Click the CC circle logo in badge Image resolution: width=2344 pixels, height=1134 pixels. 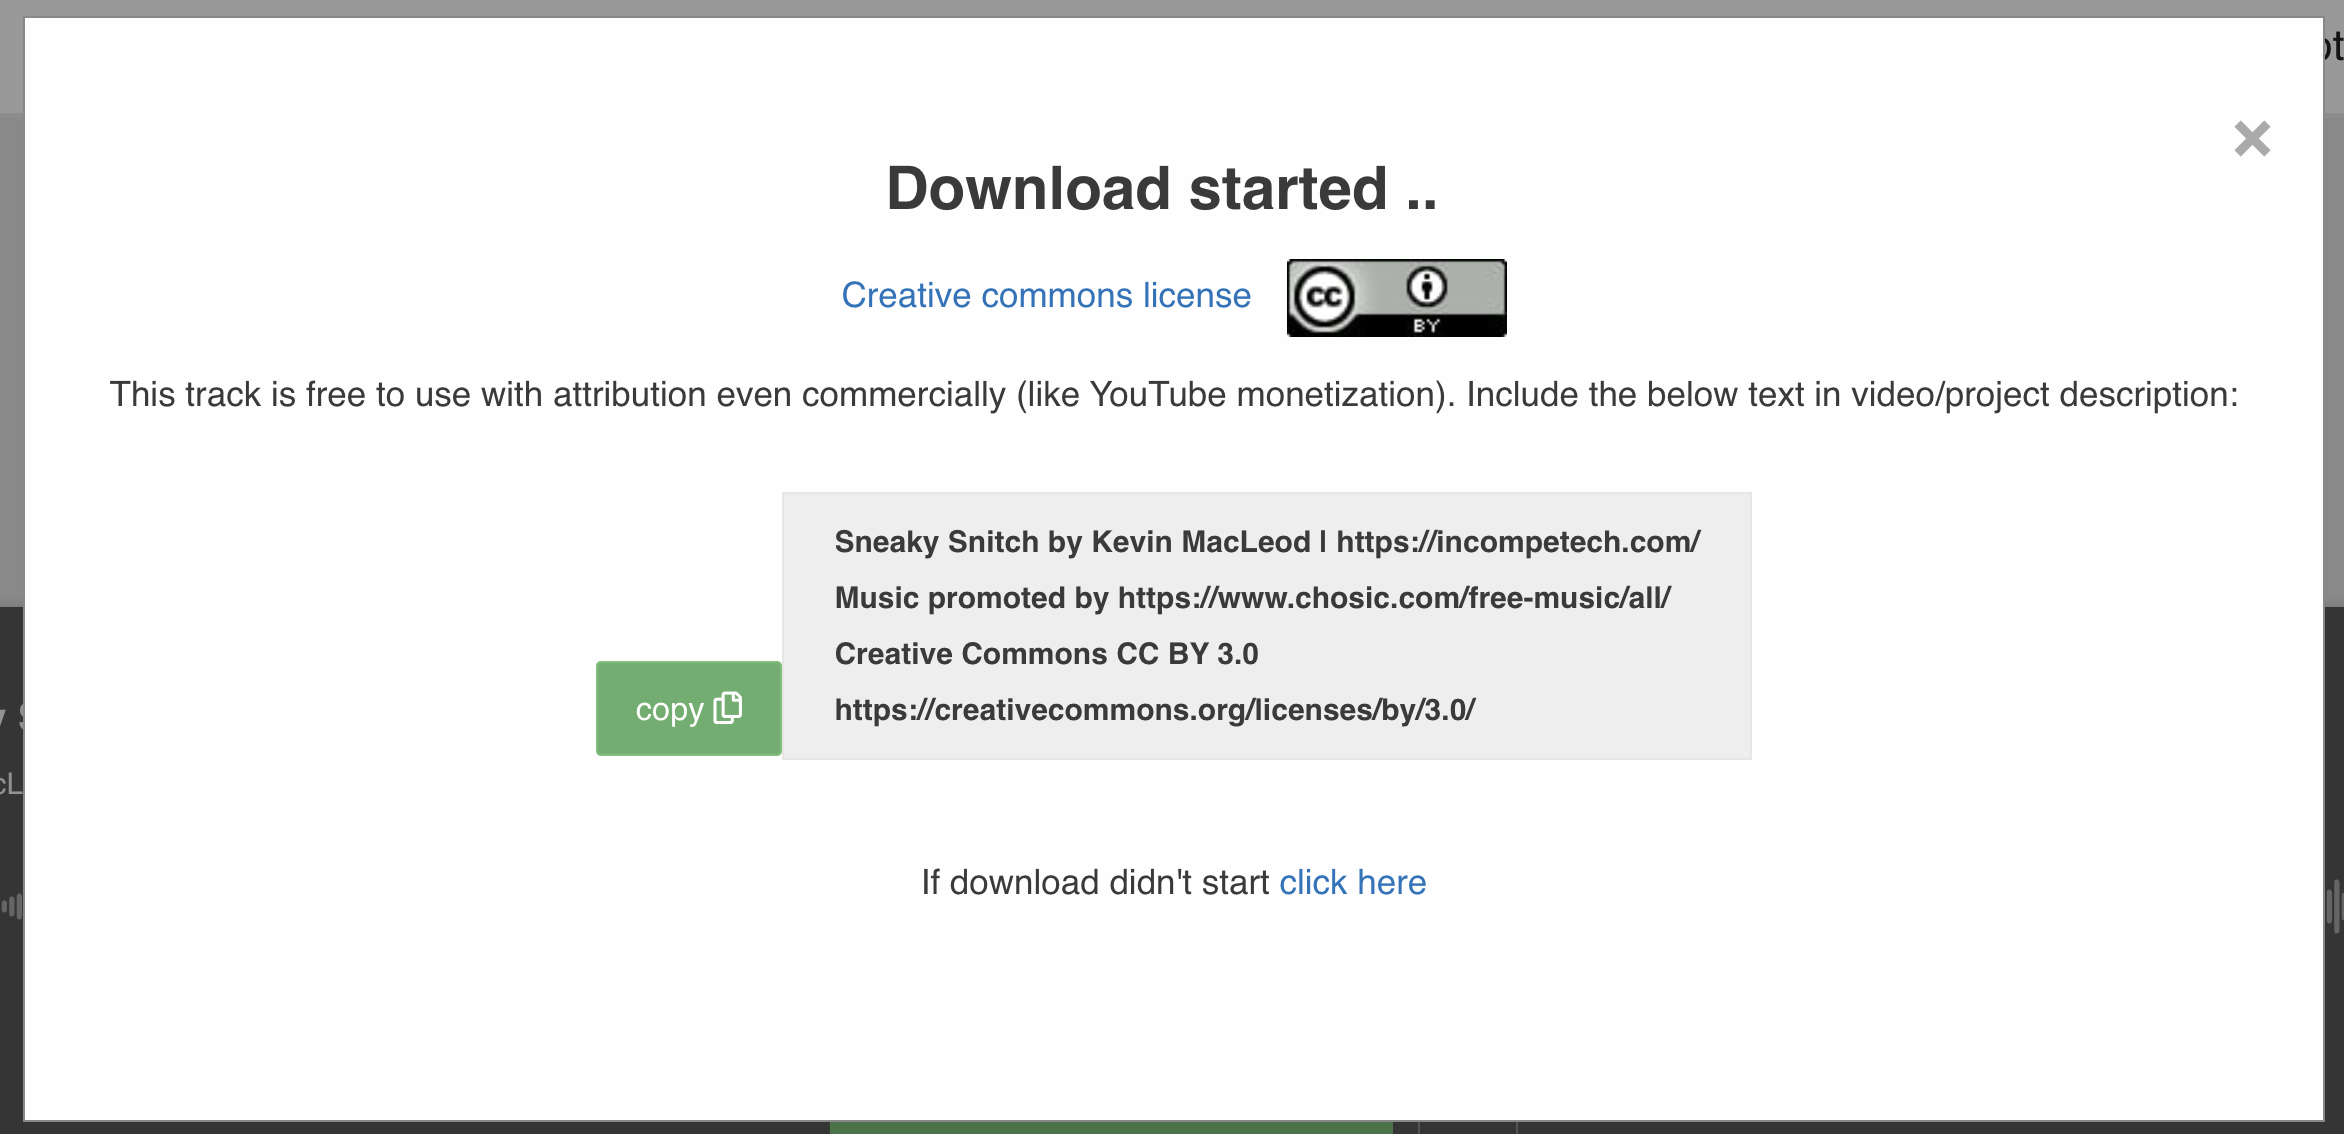click(1324, 297)
